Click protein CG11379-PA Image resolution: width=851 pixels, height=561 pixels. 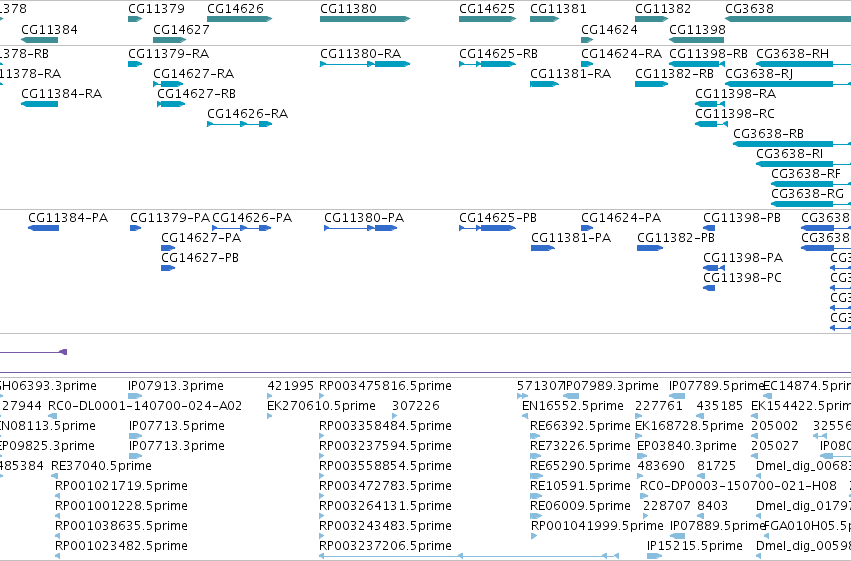point(170,218)
